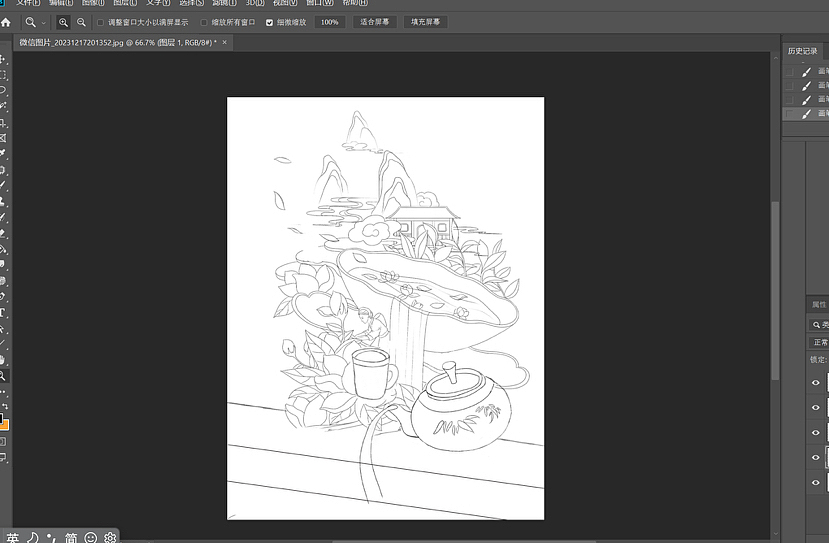Open the 视图(V) menu
The image size is (829, 543).
pos(285,3)
